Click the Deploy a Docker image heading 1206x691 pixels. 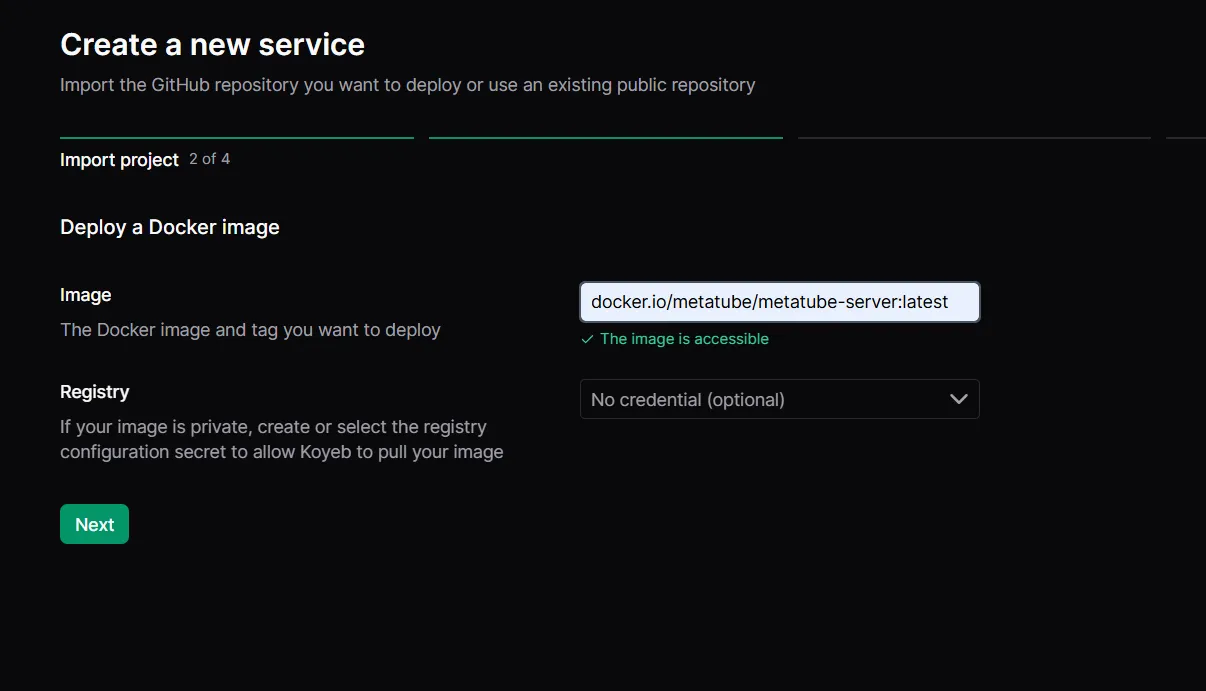(170, 227)
